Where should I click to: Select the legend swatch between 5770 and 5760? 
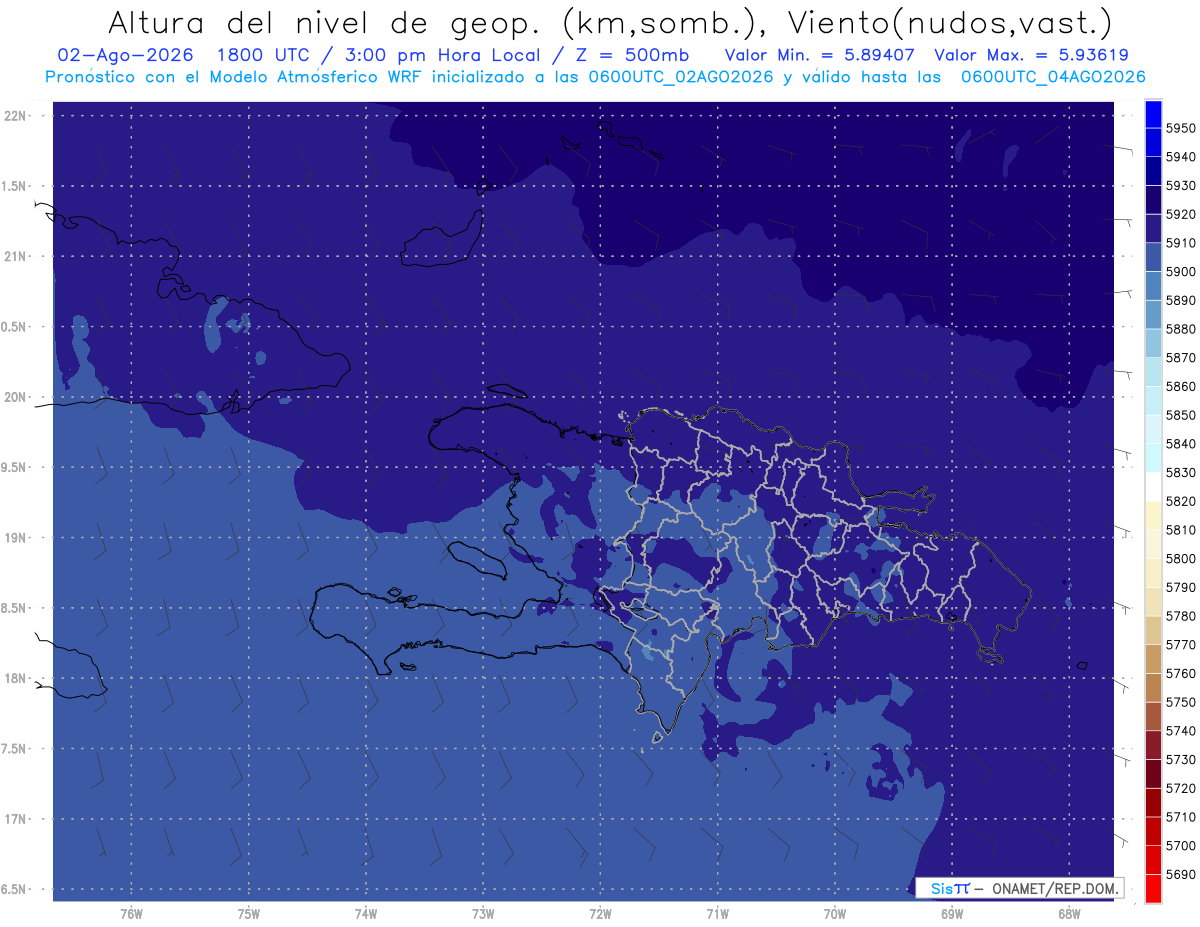coord(1153,659)
